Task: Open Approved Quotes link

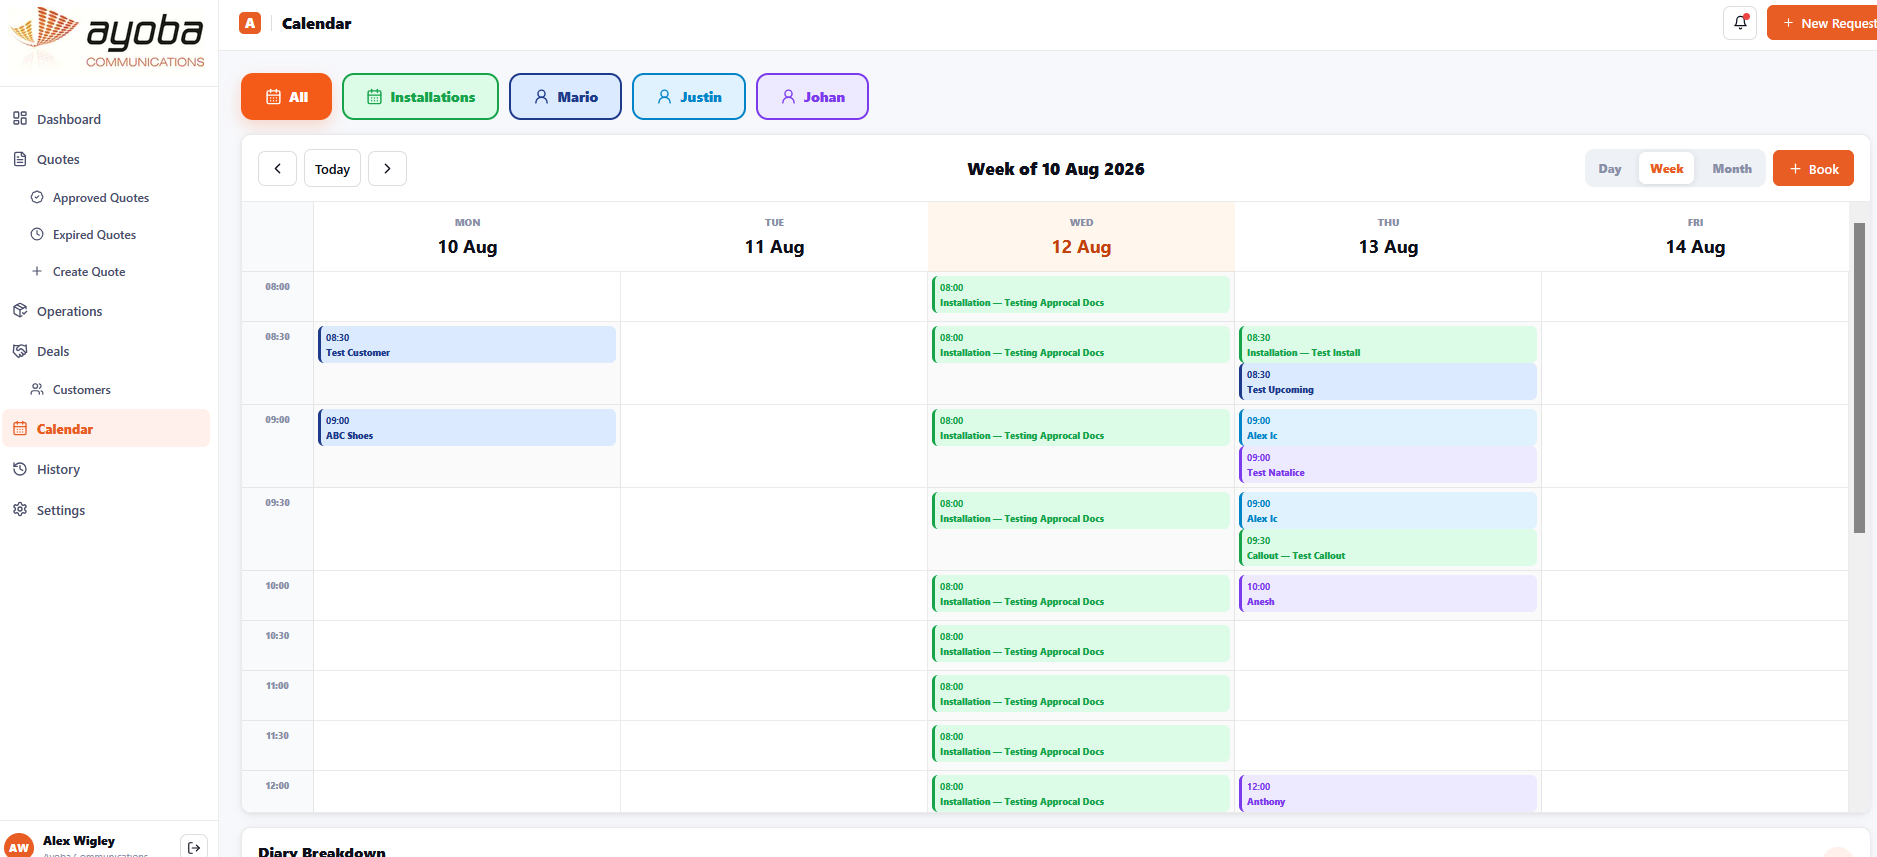Action: click(x=100, y=198)
